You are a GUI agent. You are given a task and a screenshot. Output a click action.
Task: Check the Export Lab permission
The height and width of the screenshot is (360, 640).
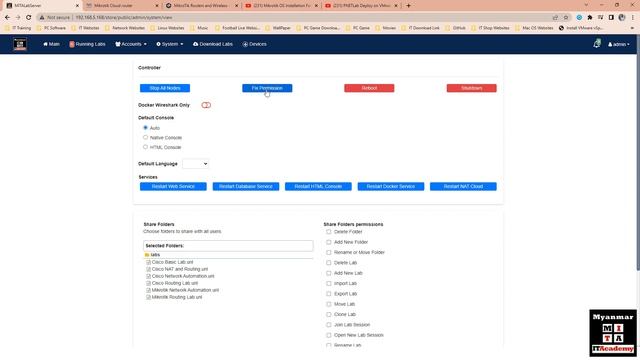(329, 293)
